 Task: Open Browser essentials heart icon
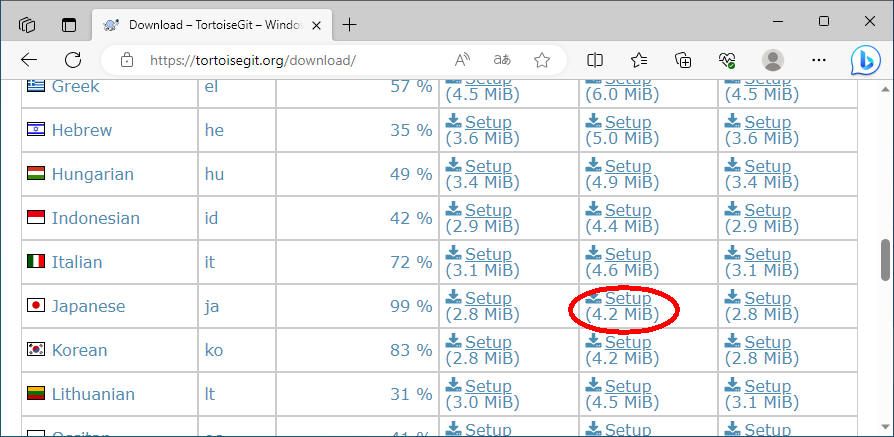tap(728, 60)
